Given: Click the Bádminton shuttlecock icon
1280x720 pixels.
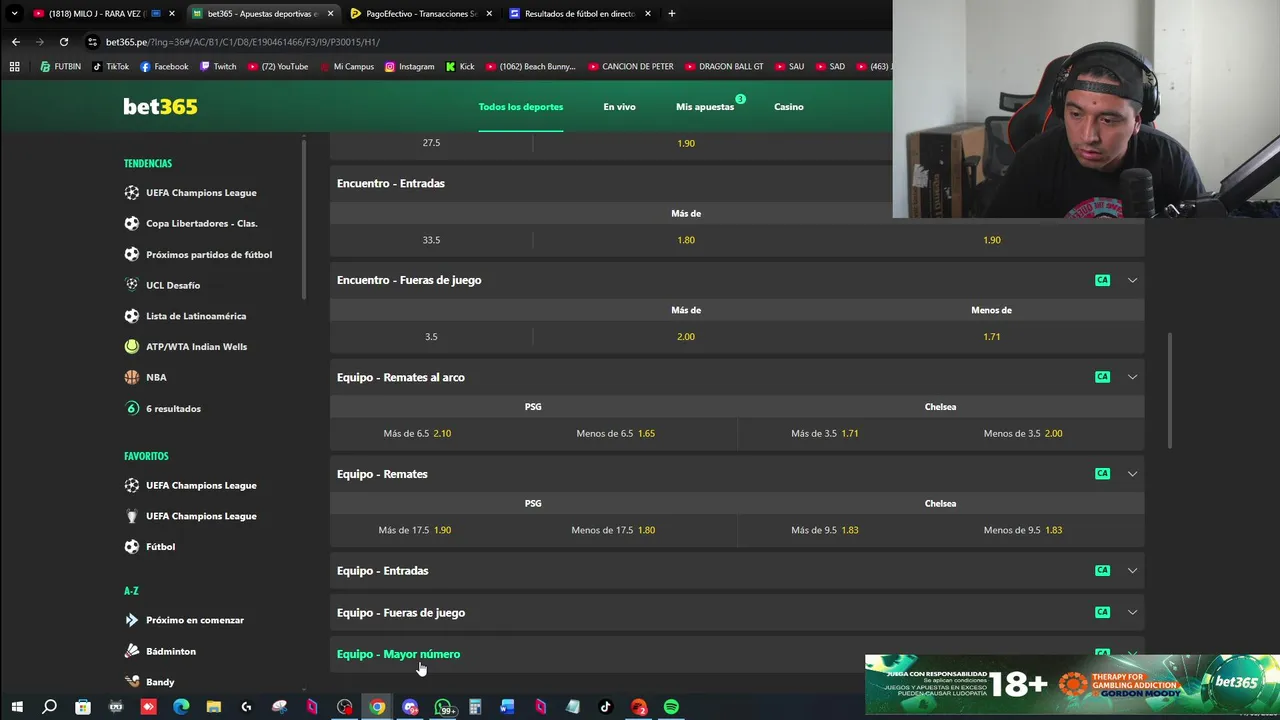Looking at the screenshot, I should (x=132, y=651).
